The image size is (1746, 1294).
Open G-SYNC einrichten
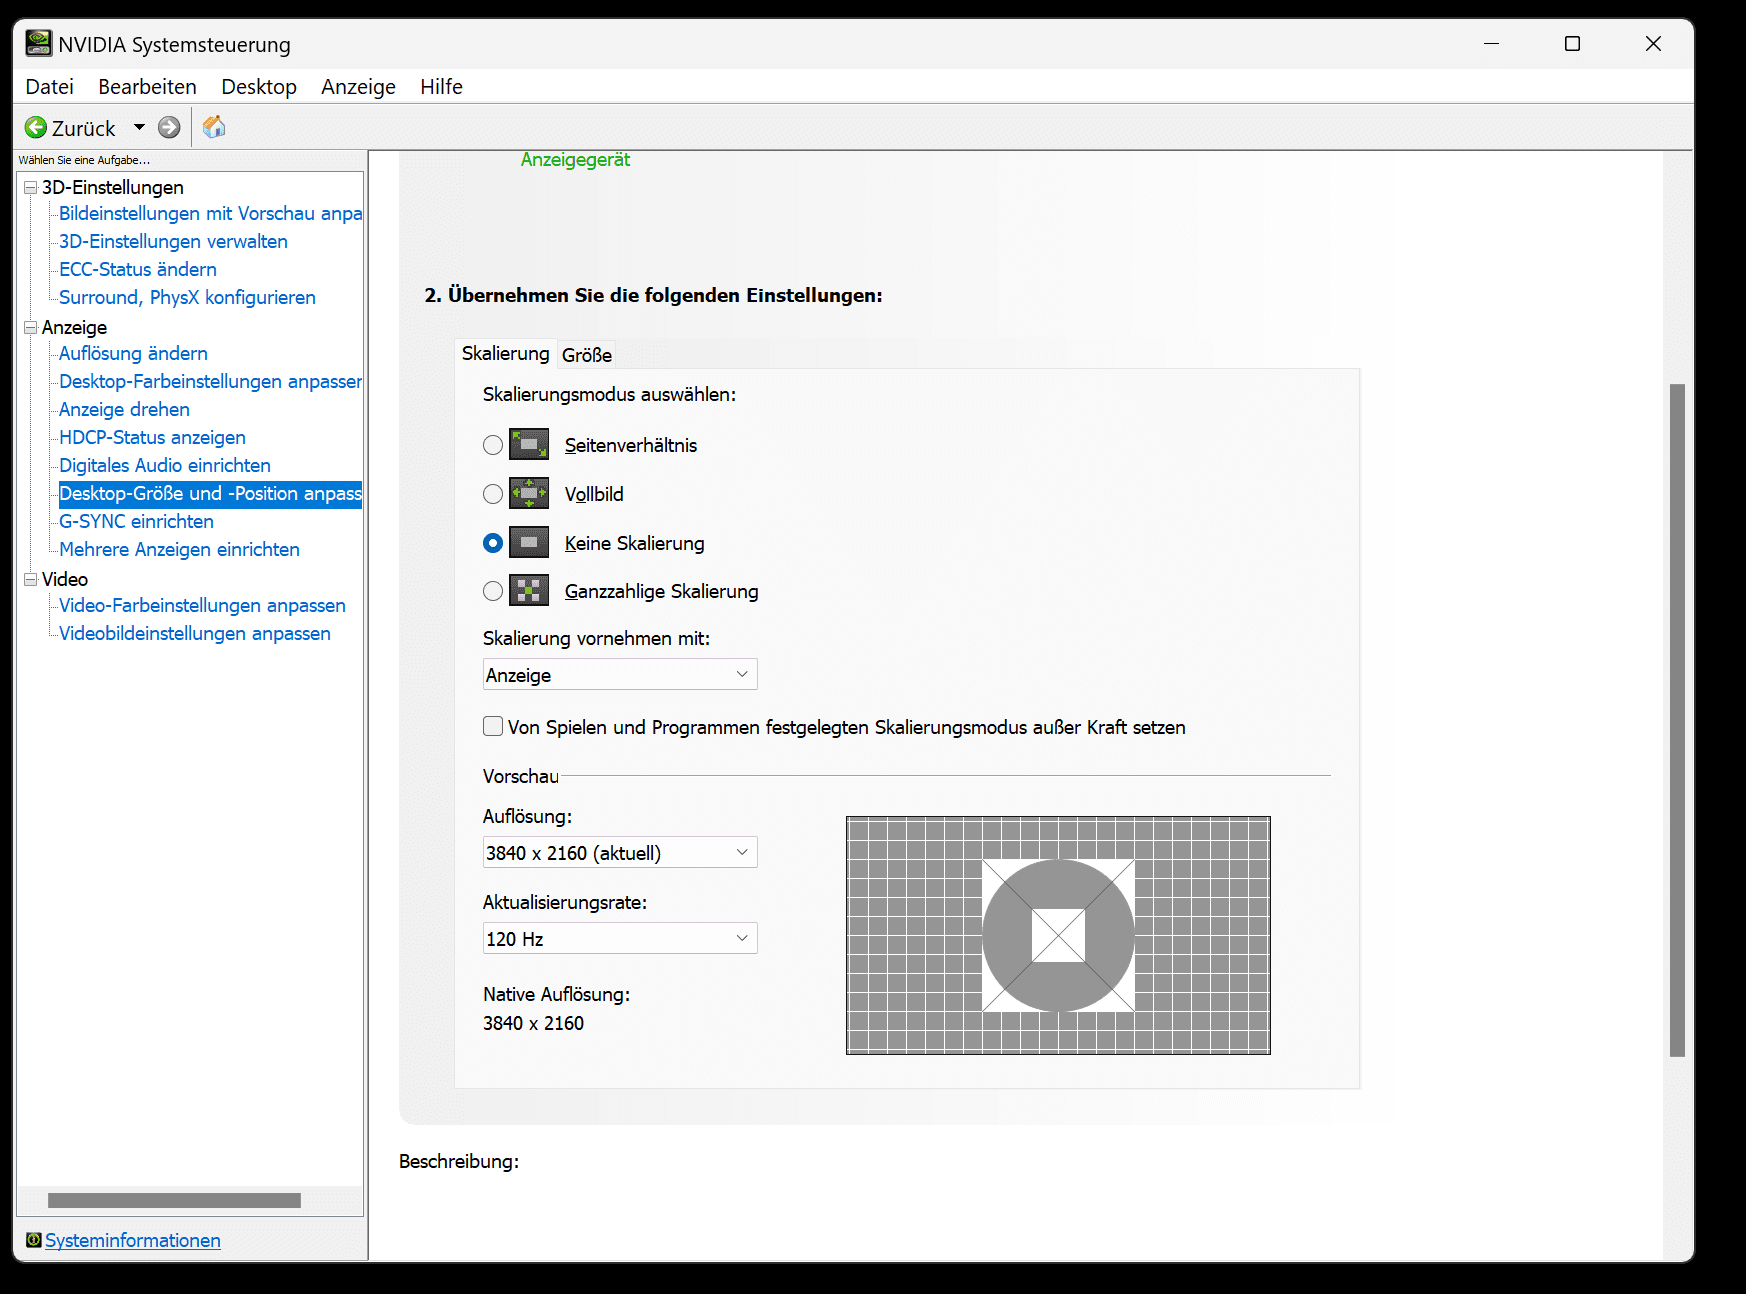(x=136, y=521)
